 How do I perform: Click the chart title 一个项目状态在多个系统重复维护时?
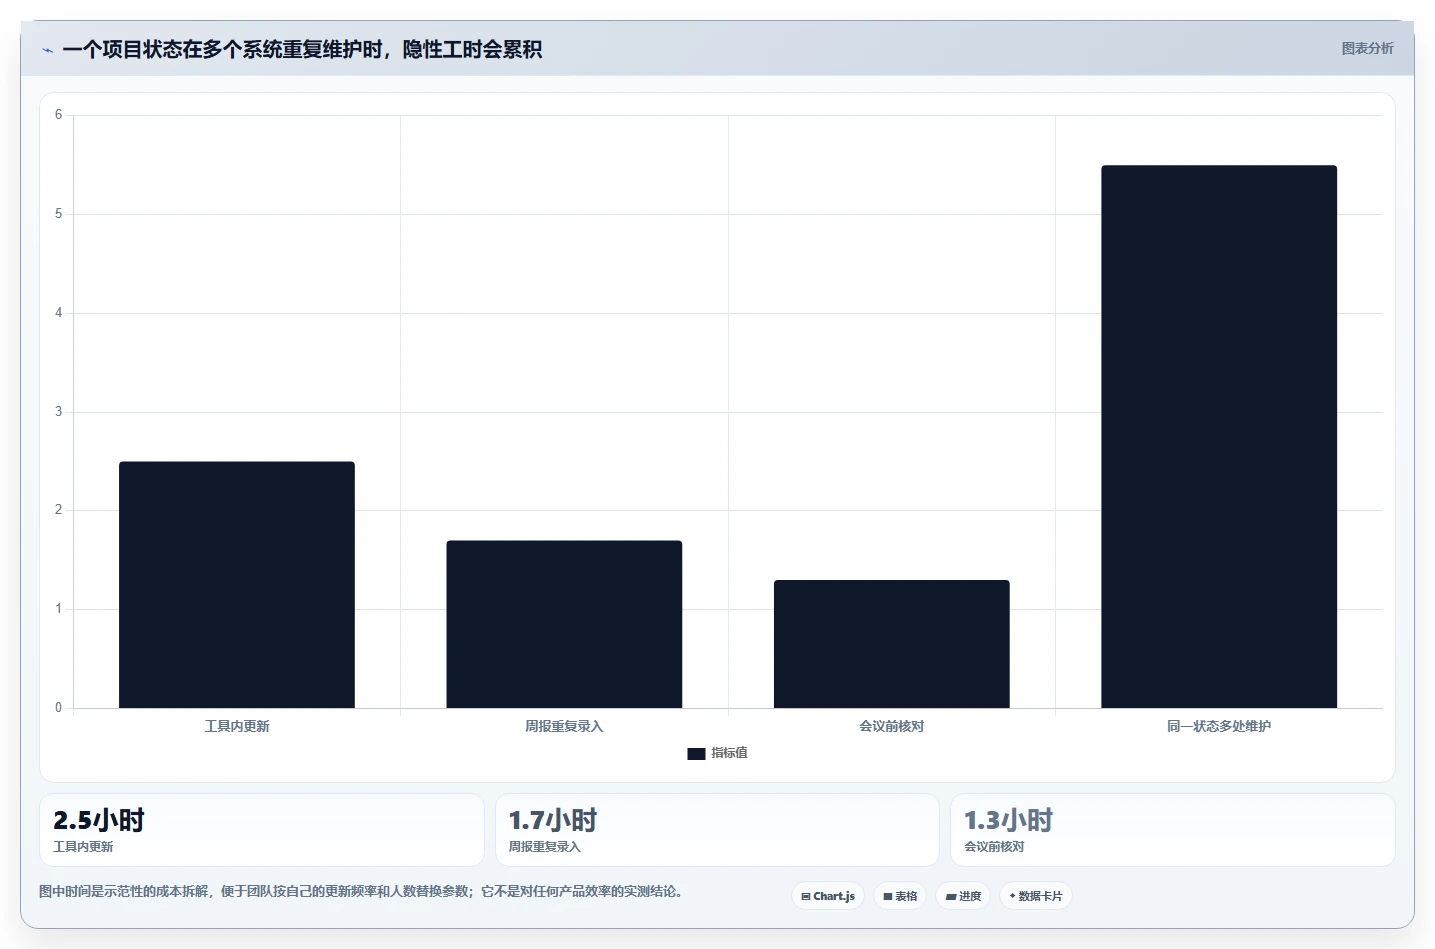point(302,49)
